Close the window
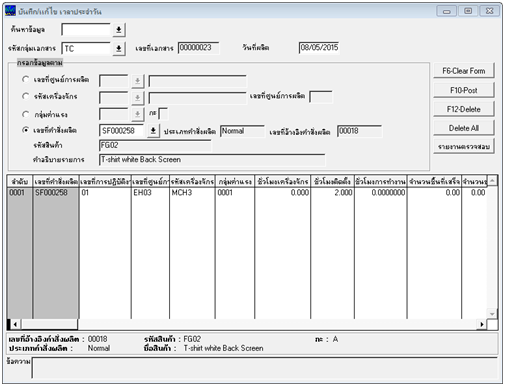 point(490,11)
